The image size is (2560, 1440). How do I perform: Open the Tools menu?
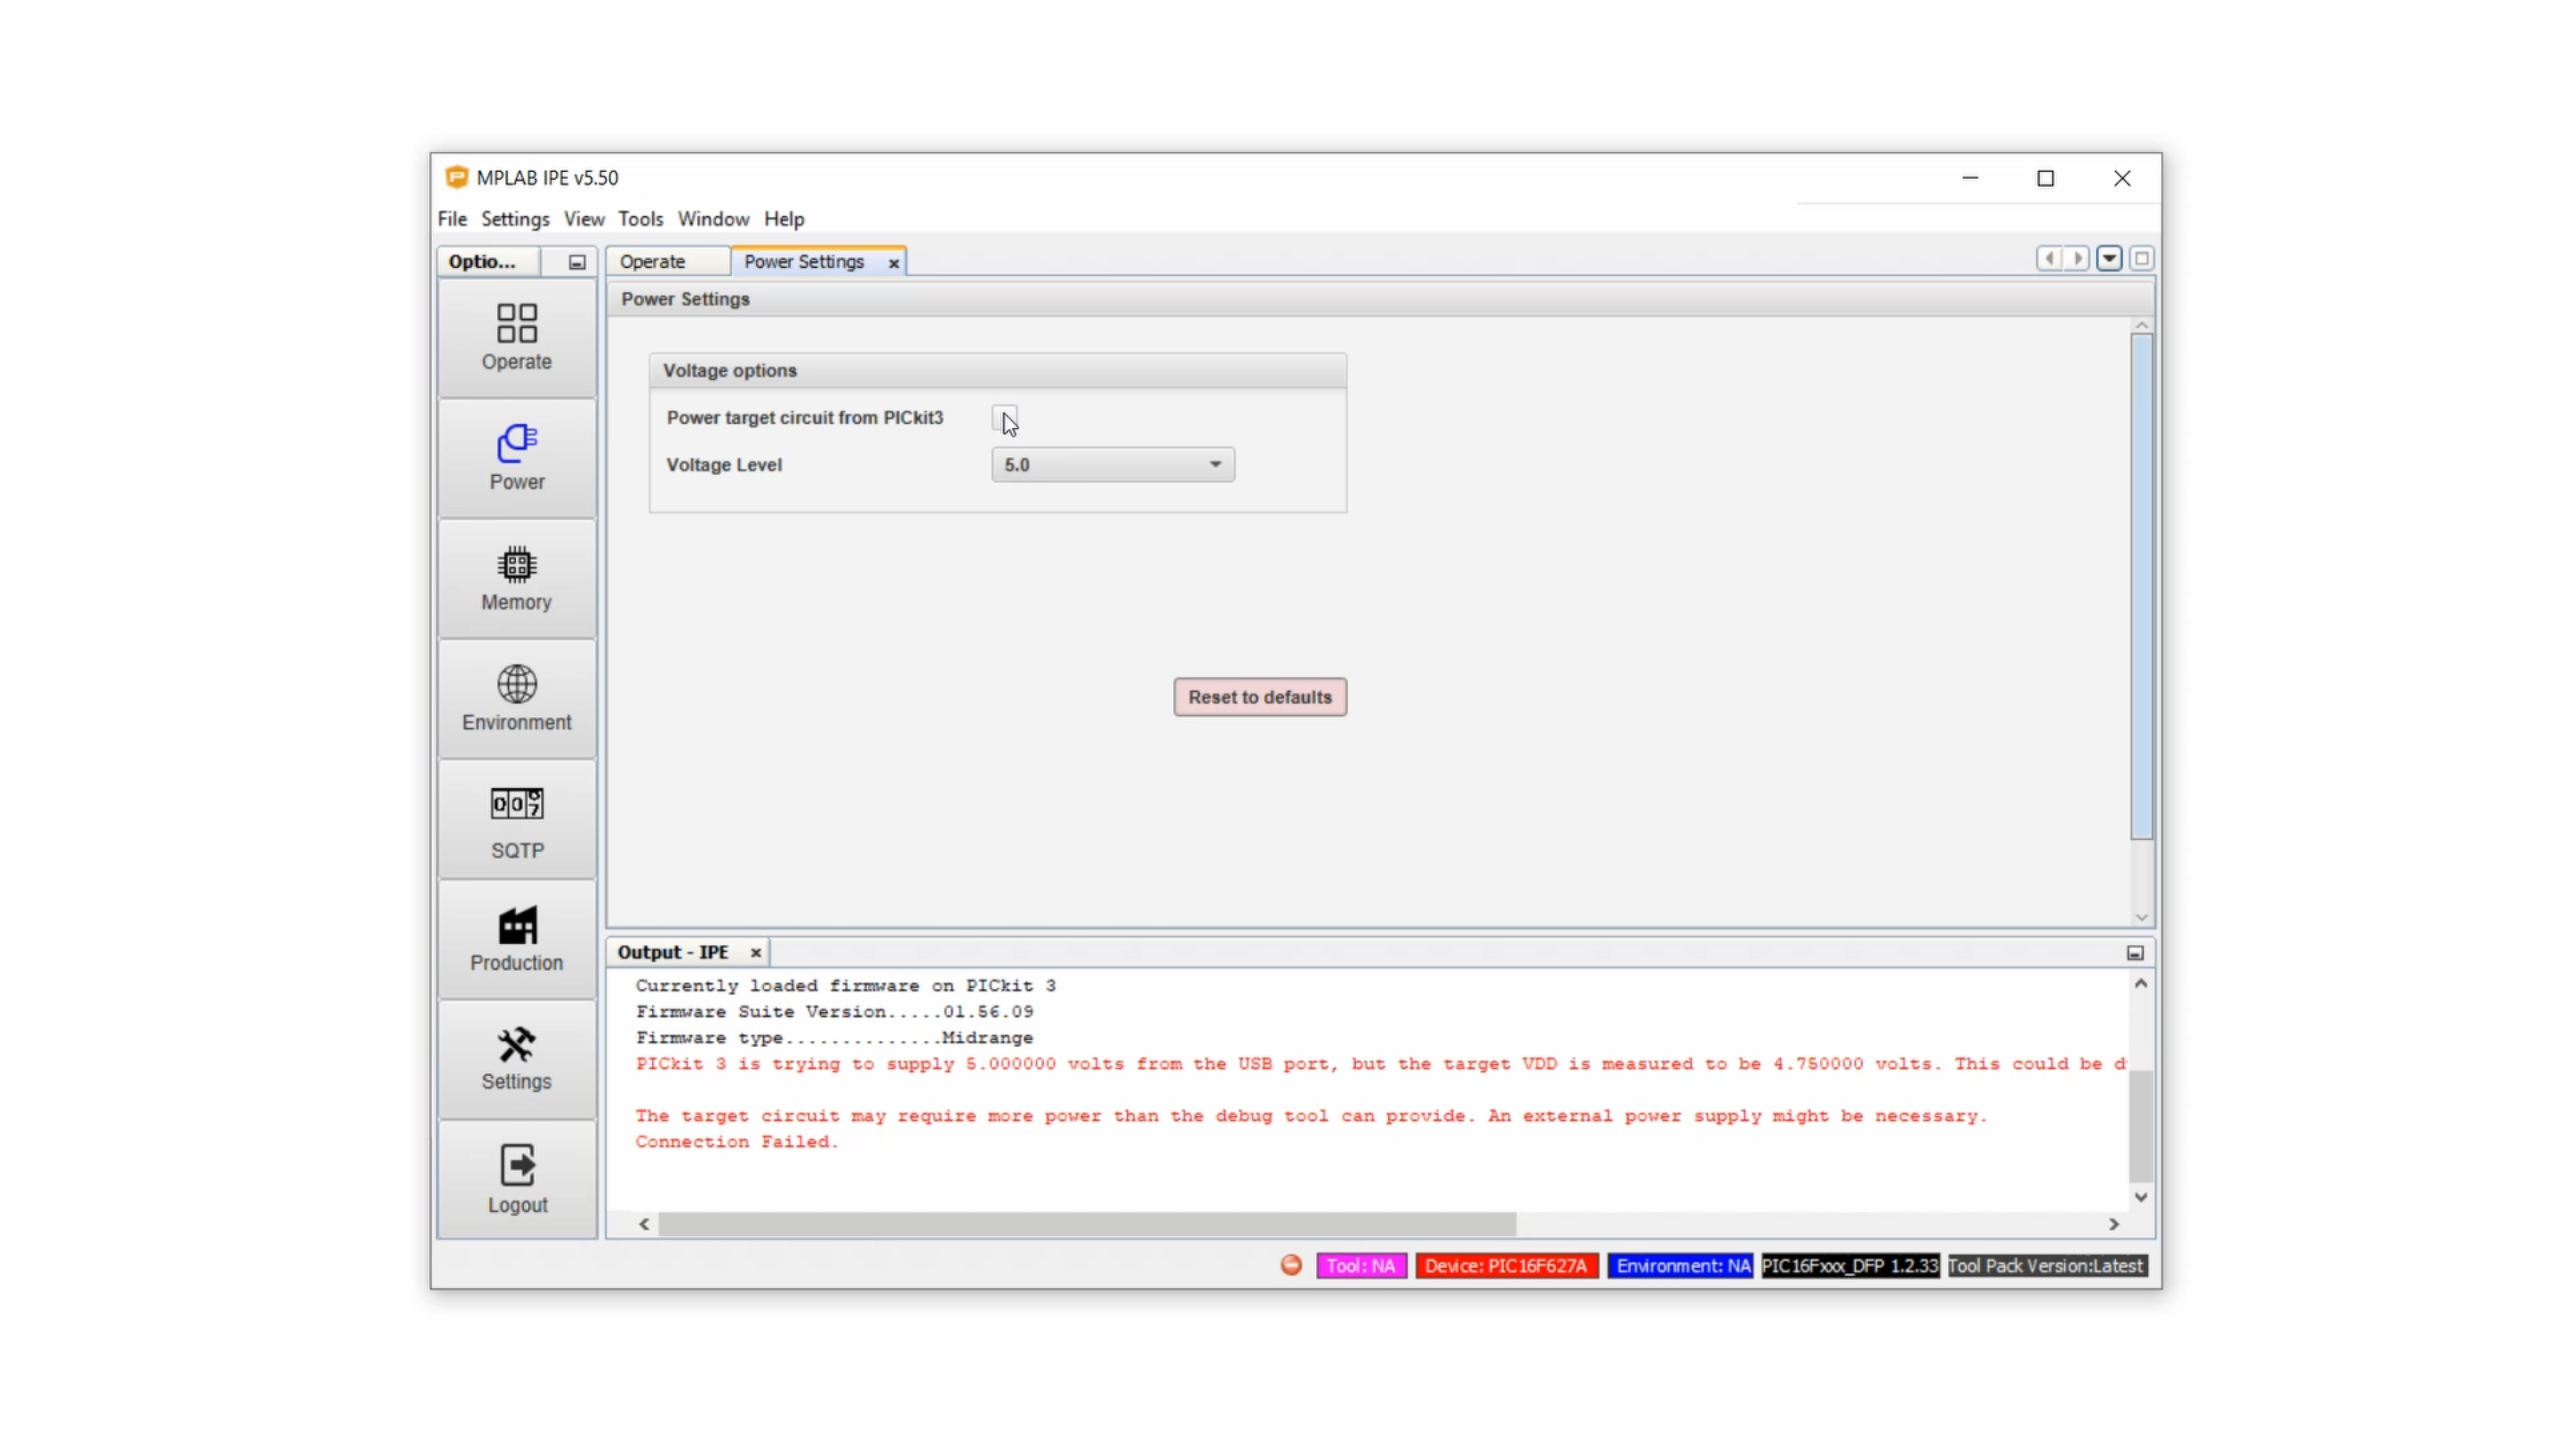[640, 219]
